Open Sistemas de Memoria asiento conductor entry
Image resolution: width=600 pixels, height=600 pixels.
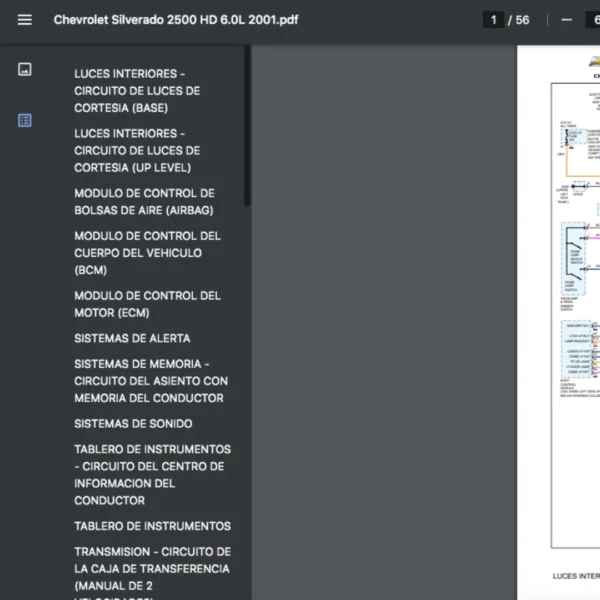(151, 381)
